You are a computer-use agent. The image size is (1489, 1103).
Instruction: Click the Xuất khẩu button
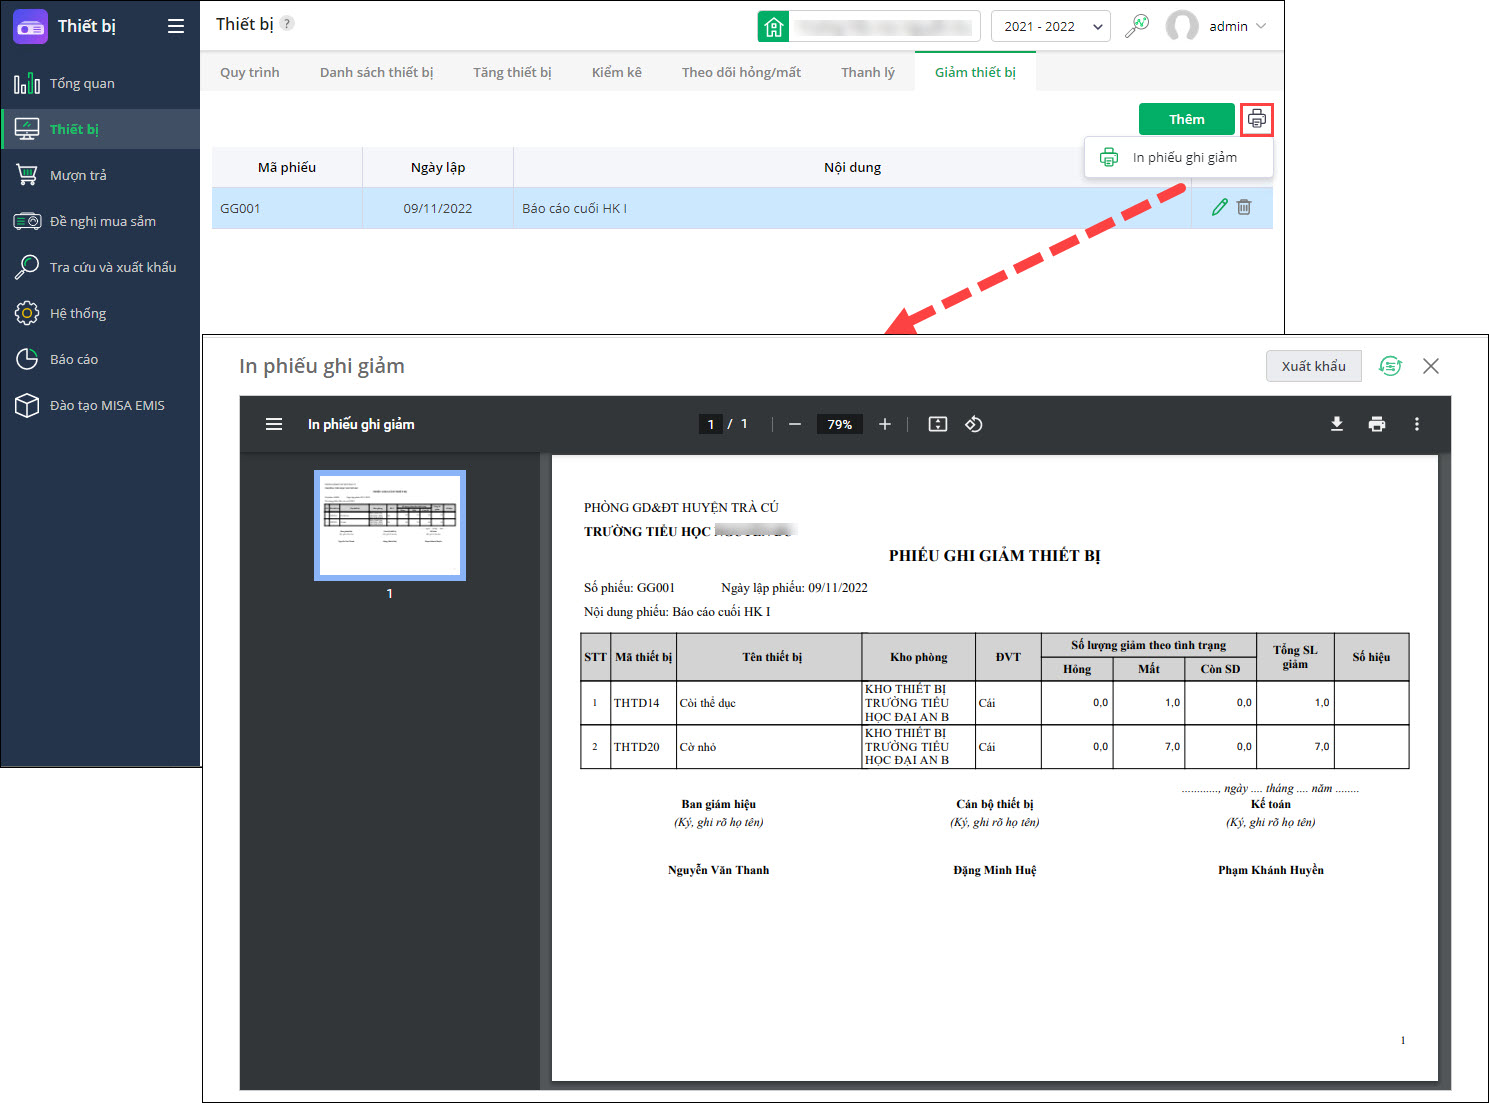coord(1313,366)
